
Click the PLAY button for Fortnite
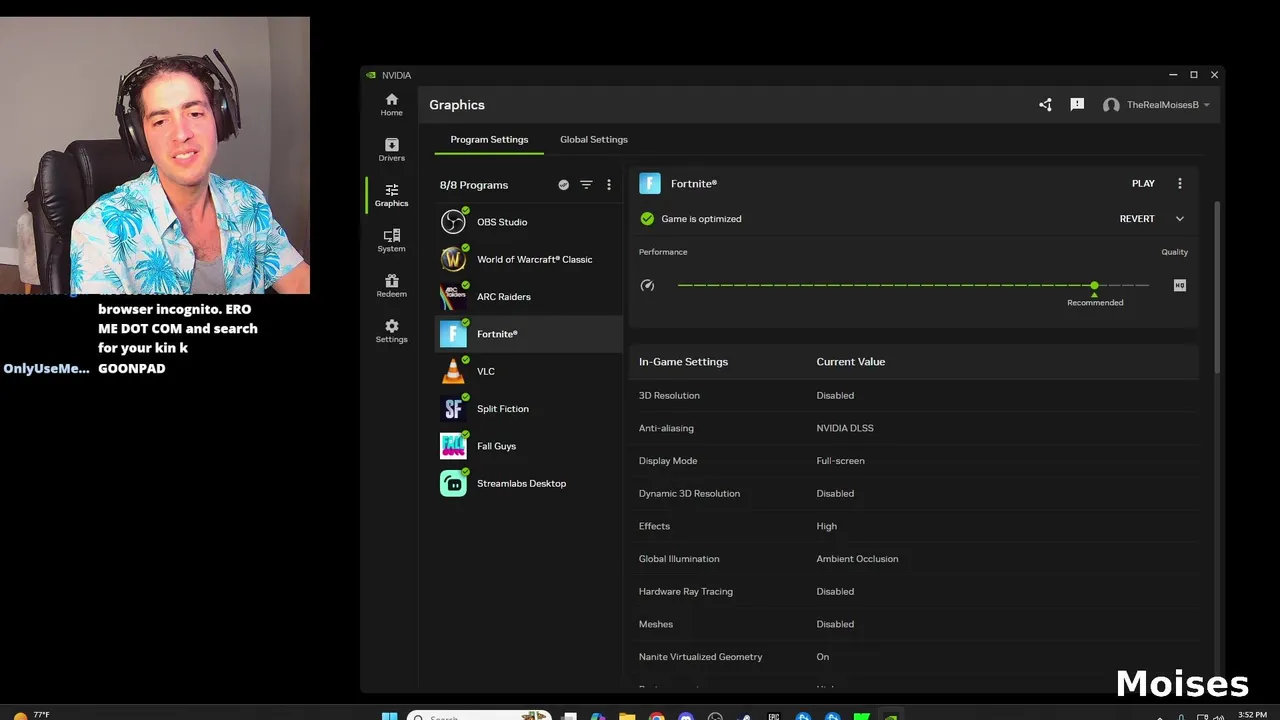pyautogui.click(x=1143, y=184)
